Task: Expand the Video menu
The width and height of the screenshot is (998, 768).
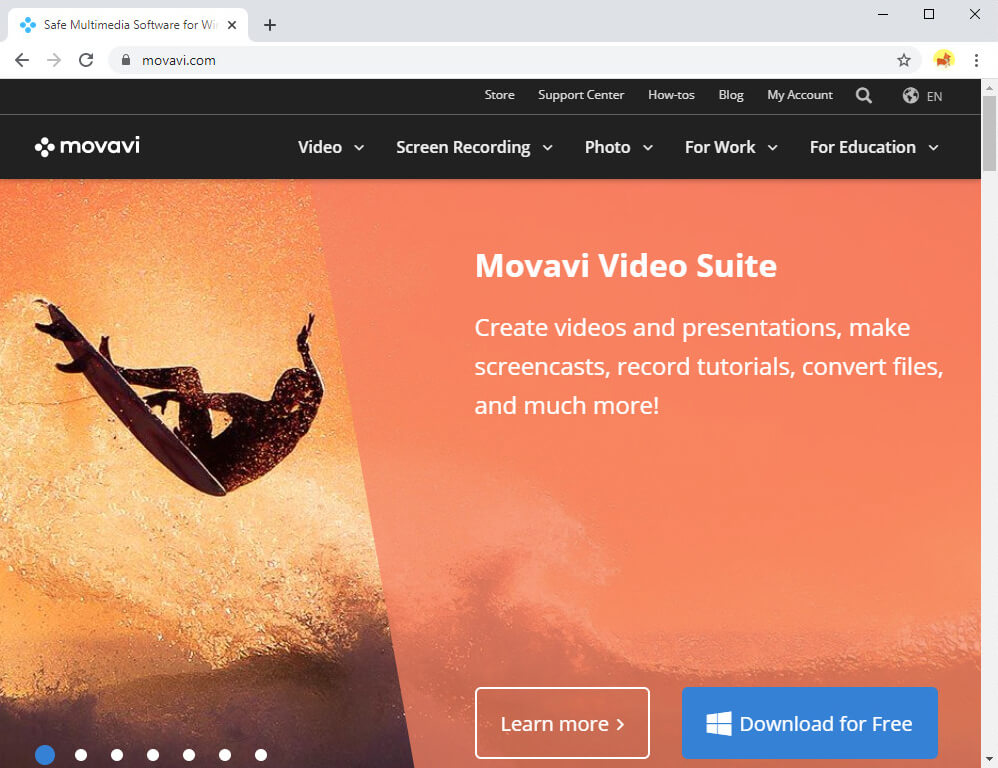Action: coord(331,147)
